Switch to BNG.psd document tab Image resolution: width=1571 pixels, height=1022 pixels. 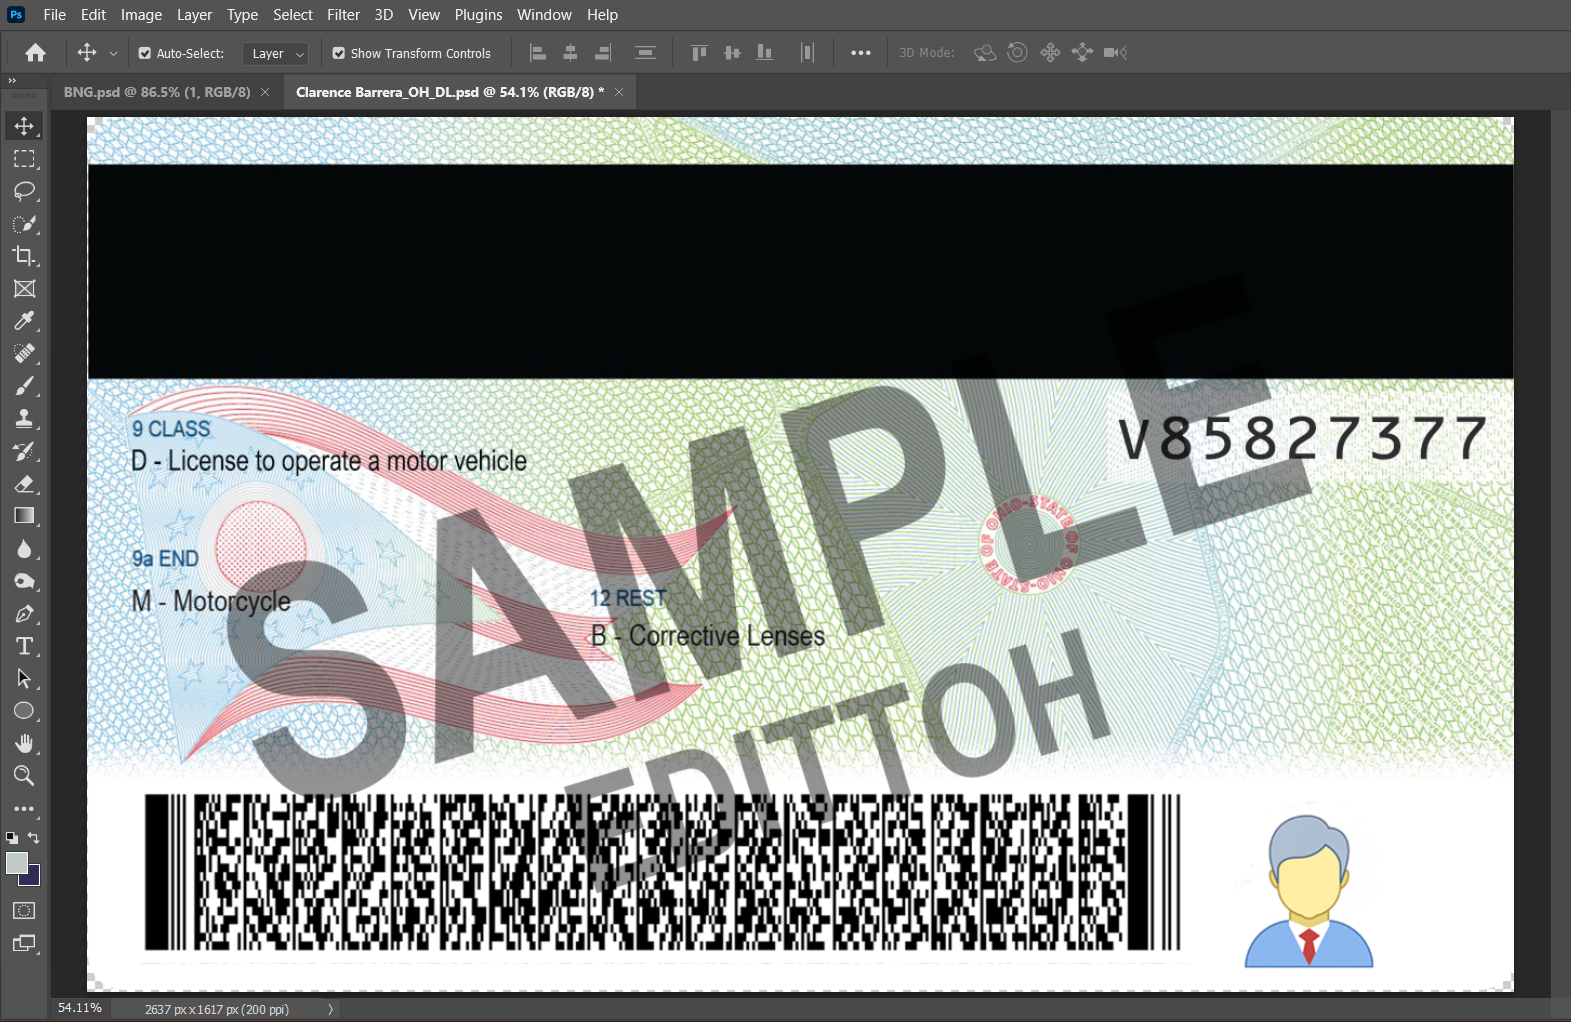click(157, 92)
